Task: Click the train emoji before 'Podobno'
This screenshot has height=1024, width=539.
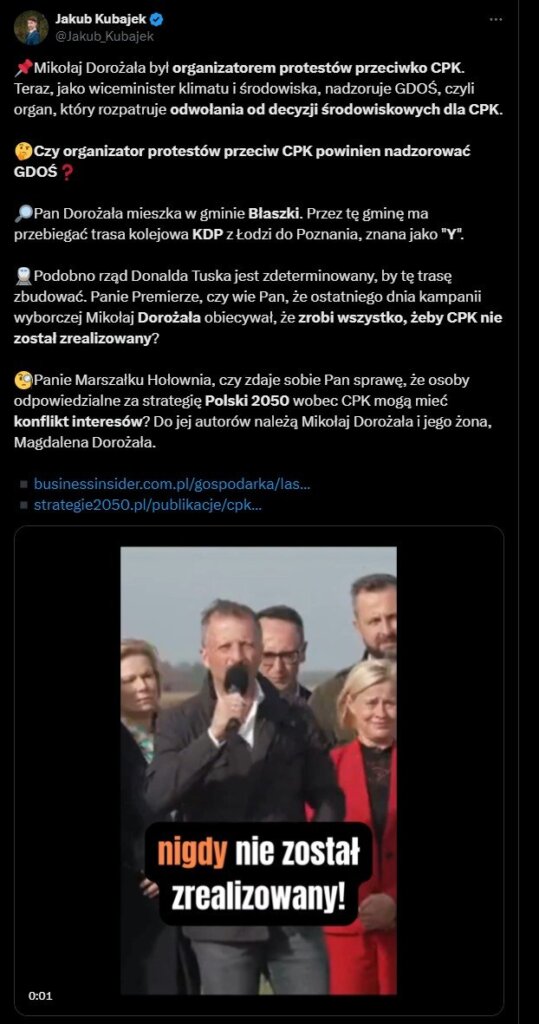Action: click(x=24, y=276)
